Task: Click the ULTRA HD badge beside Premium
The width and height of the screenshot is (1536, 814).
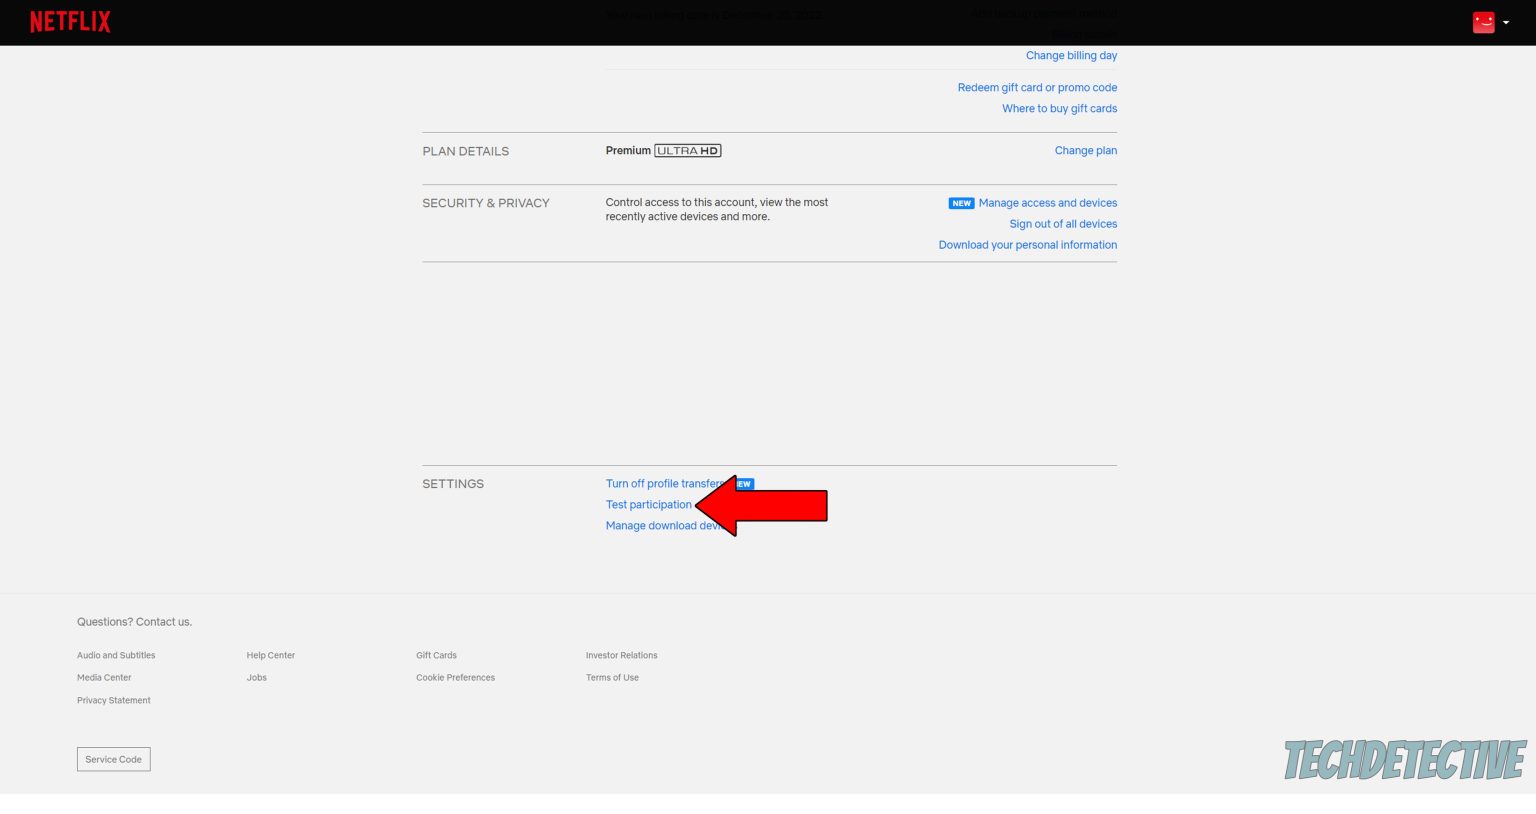Action: [x=687, y=150]
